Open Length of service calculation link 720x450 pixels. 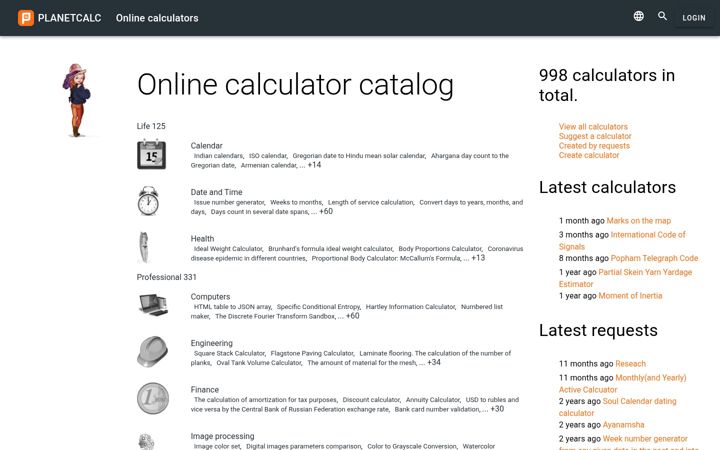coord(371,202)
